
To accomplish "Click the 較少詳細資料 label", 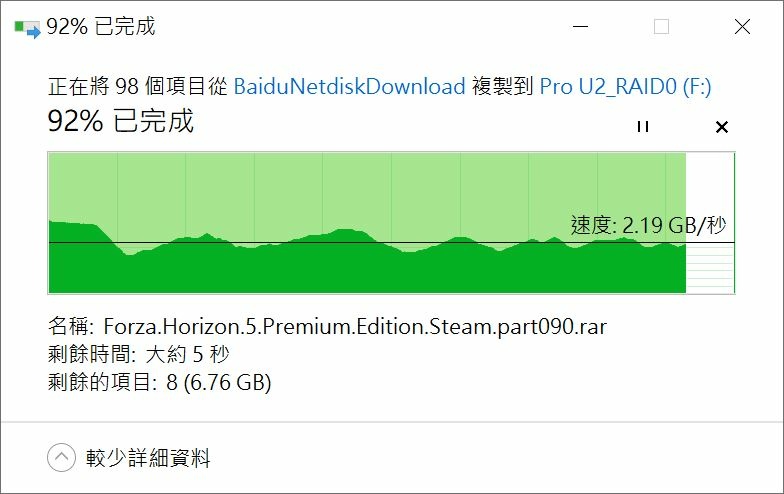I will tap(148, 458).
